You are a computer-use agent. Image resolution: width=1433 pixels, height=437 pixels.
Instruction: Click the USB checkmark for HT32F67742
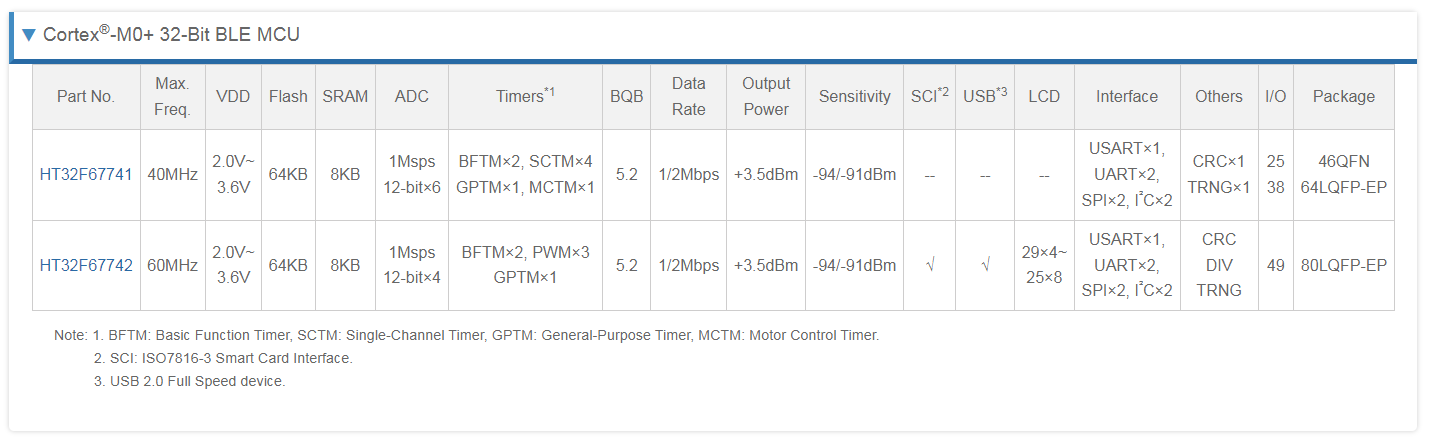(985, 266)
